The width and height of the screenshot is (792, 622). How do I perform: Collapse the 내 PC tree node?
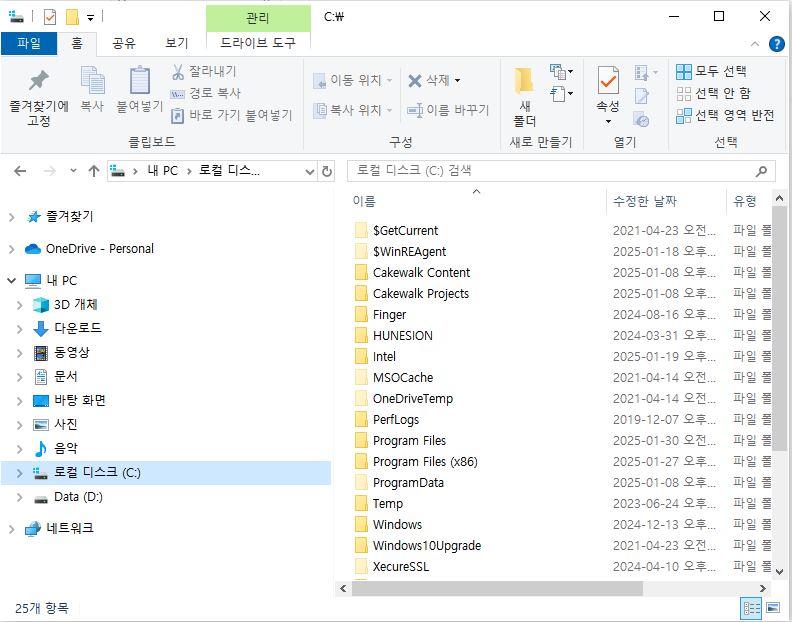click(12, 280)
